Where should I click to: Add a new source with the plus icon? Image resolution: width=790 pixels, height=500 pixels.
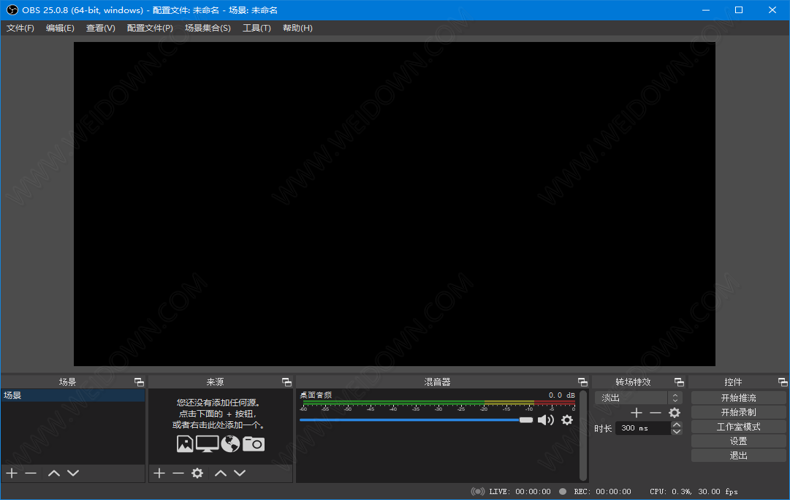click(159, 473)
